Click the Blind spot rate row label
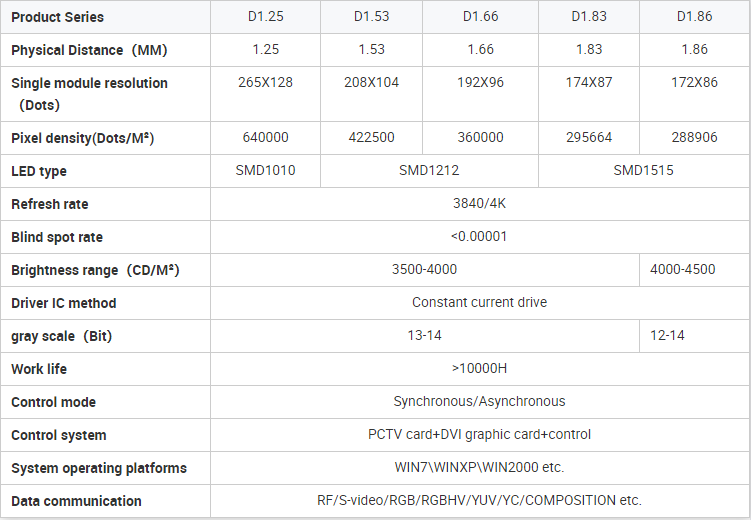 (x=57, y=237)
